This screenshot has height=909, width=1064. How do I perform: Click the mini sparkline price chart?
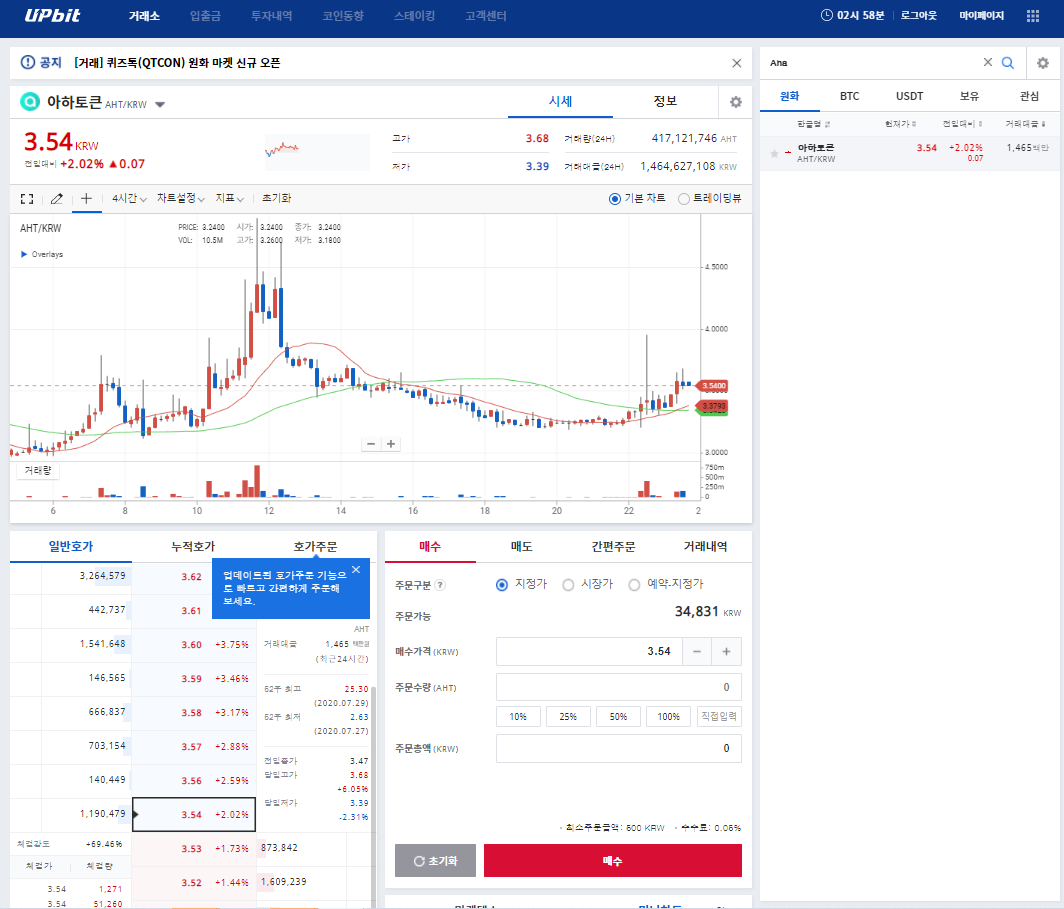317,151
